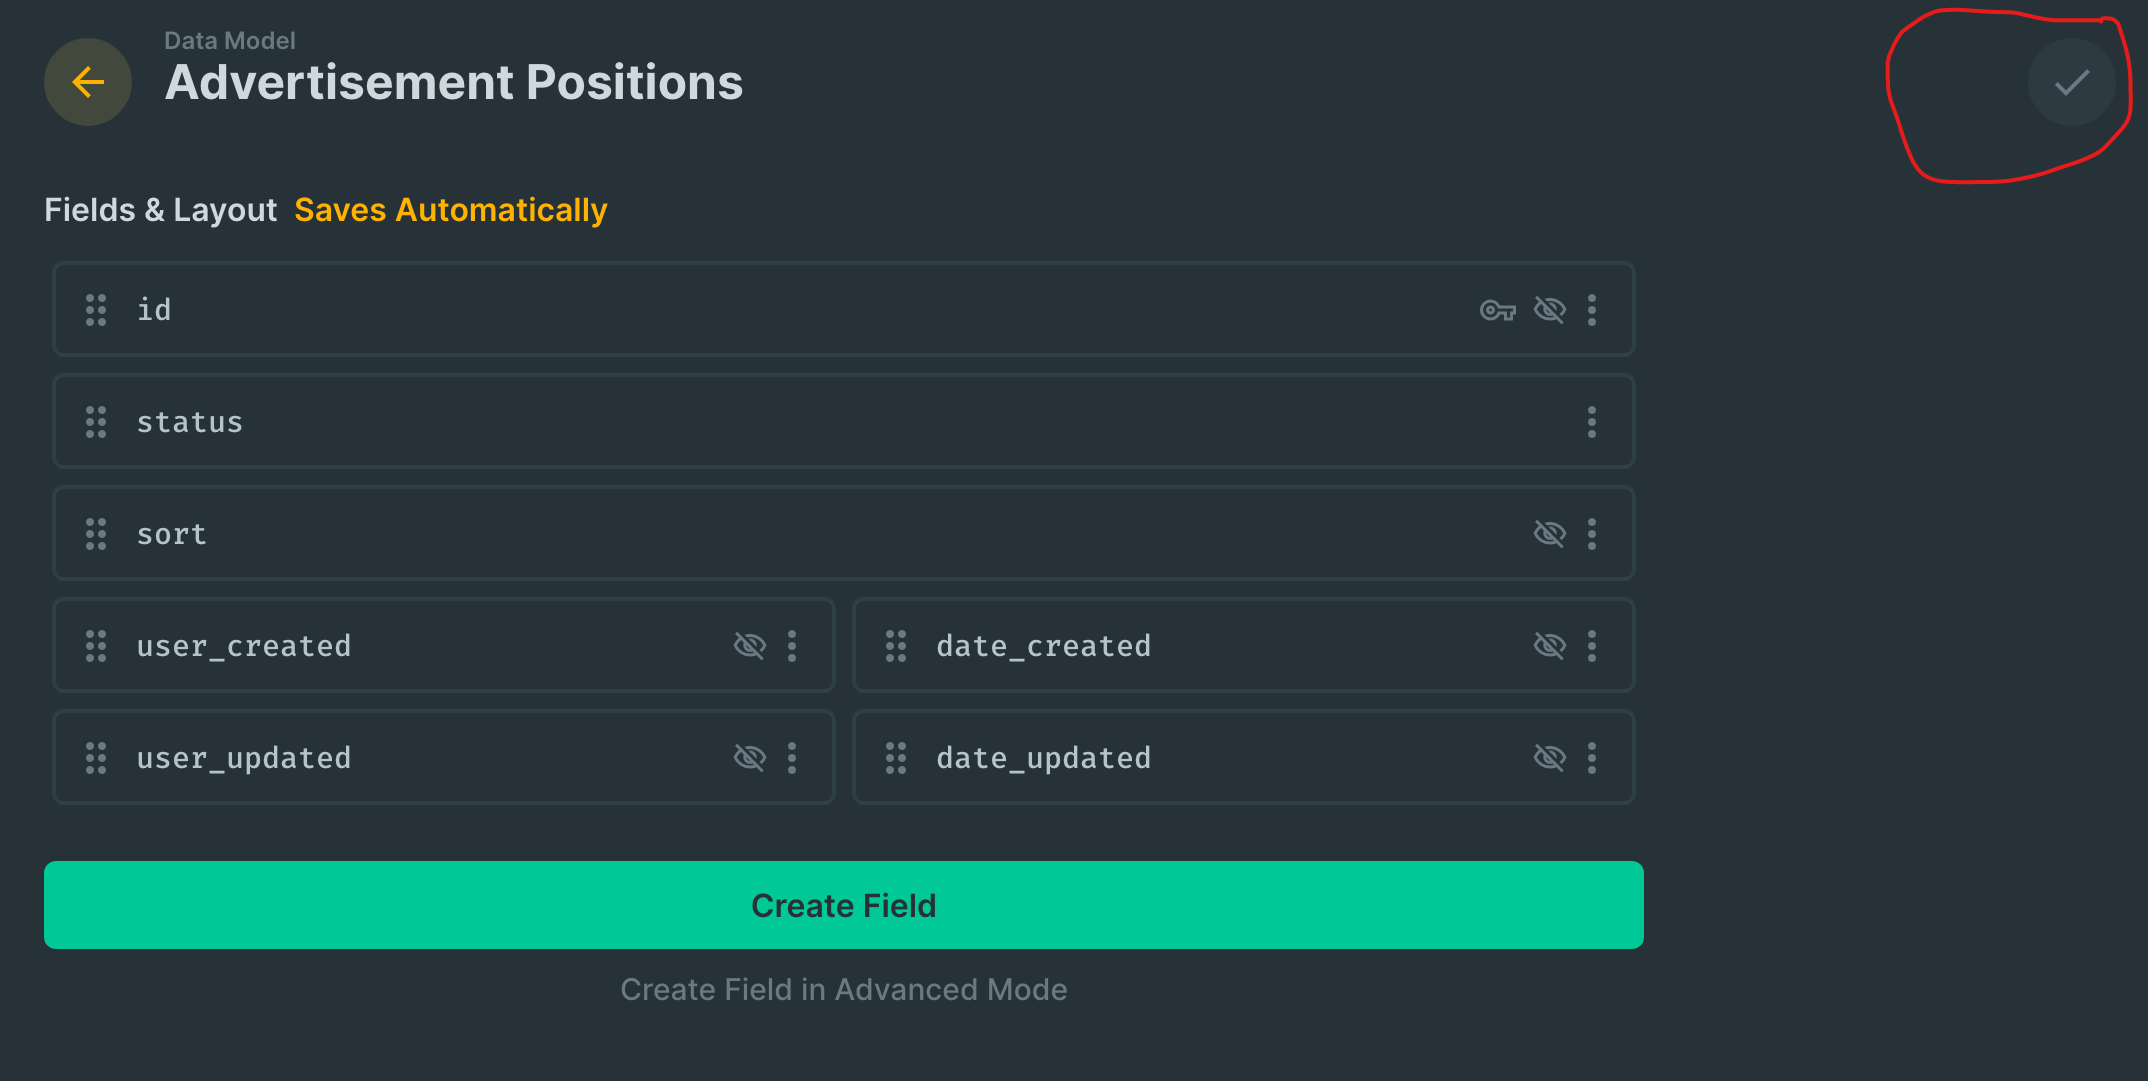
Task: Click the primary key icon on id field
Action: coord(1497,310)
